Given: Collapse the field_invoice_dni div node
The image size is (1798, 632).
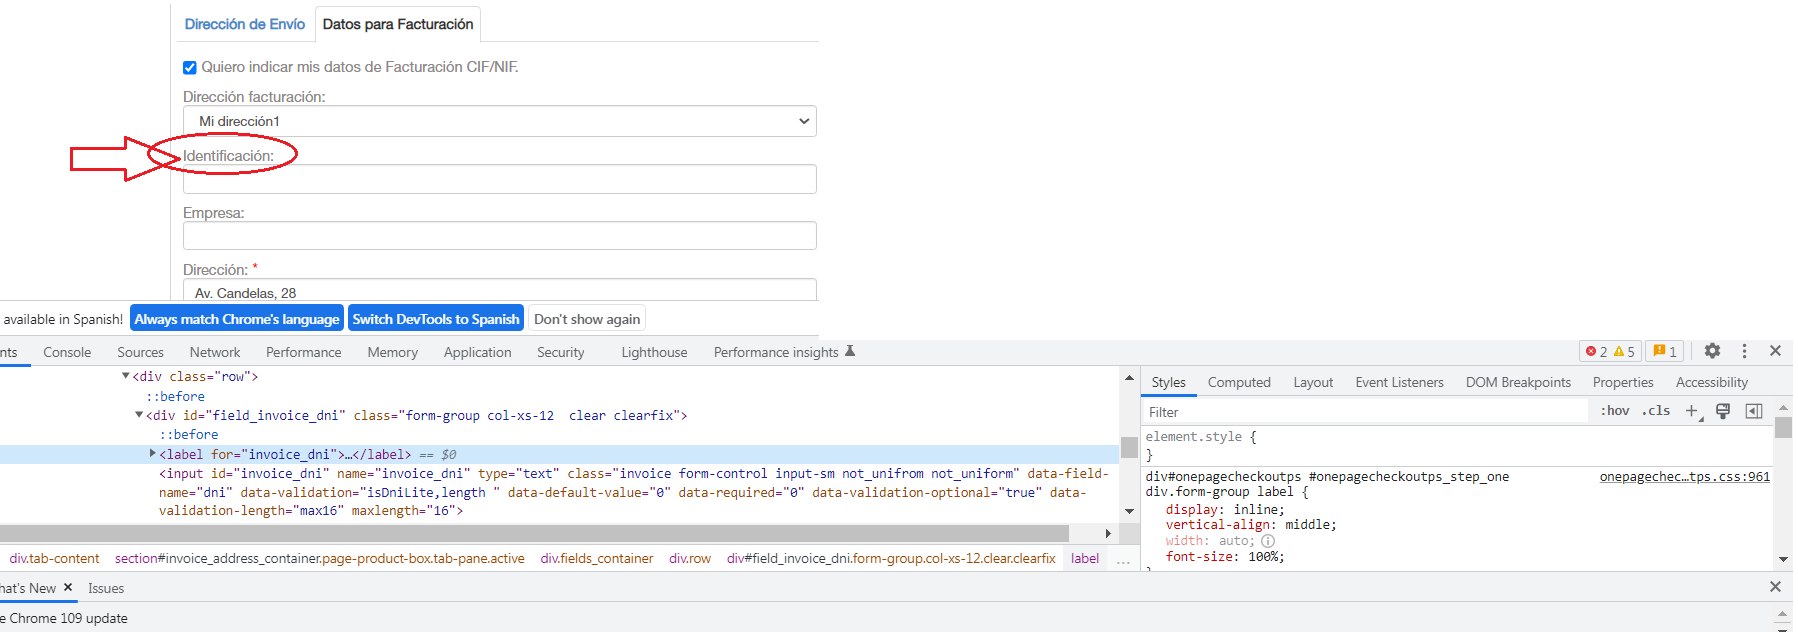Looking at the screenshot, I should (x=139, y=415).
